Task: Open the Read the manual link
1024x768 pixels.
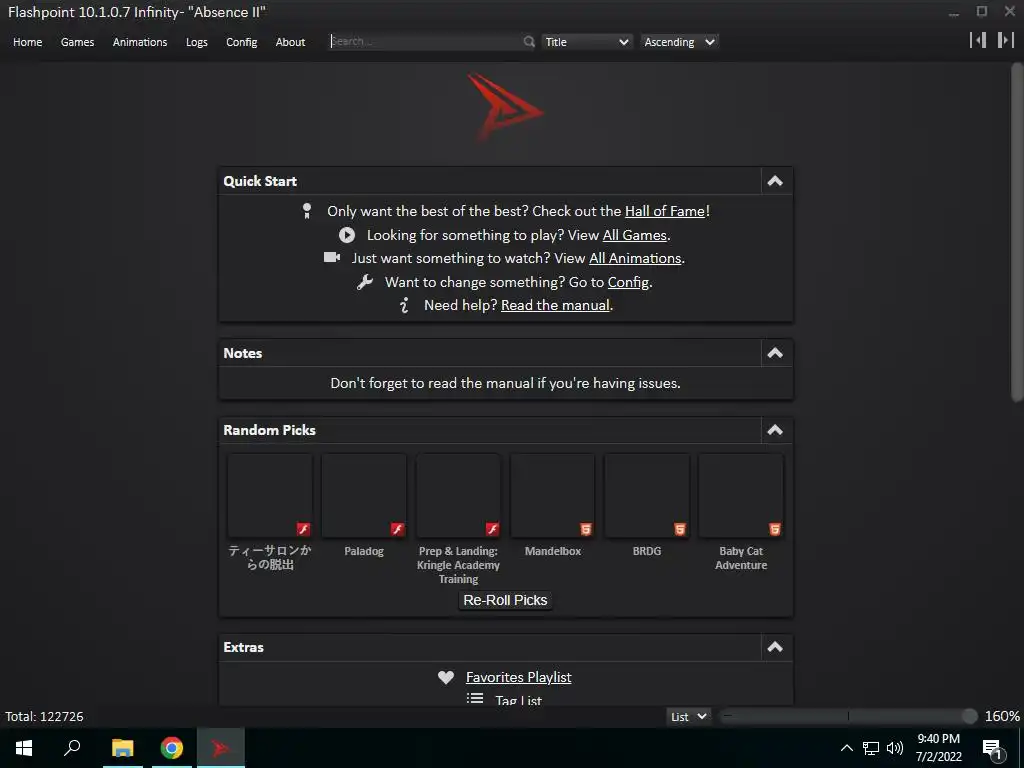Action: pyautogui.click(x=555, y=305)
